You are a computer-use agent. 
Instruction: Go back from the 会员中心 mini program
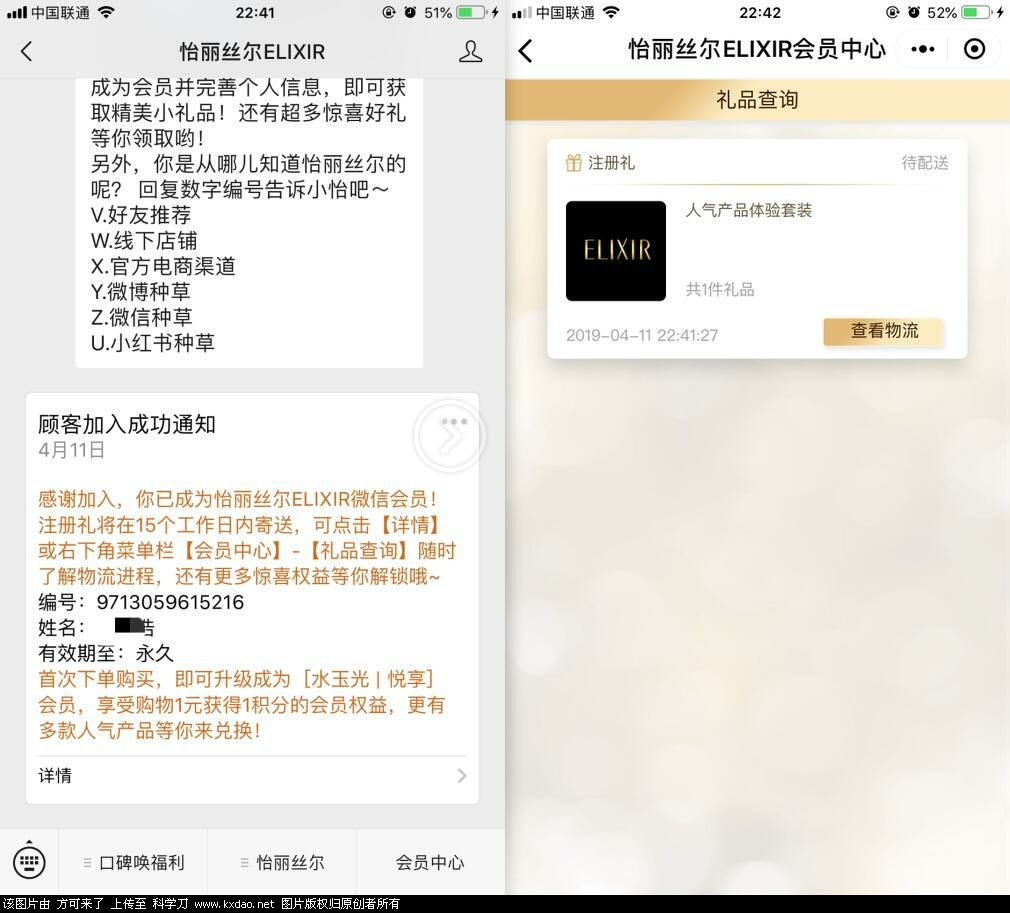pos(526,50)
